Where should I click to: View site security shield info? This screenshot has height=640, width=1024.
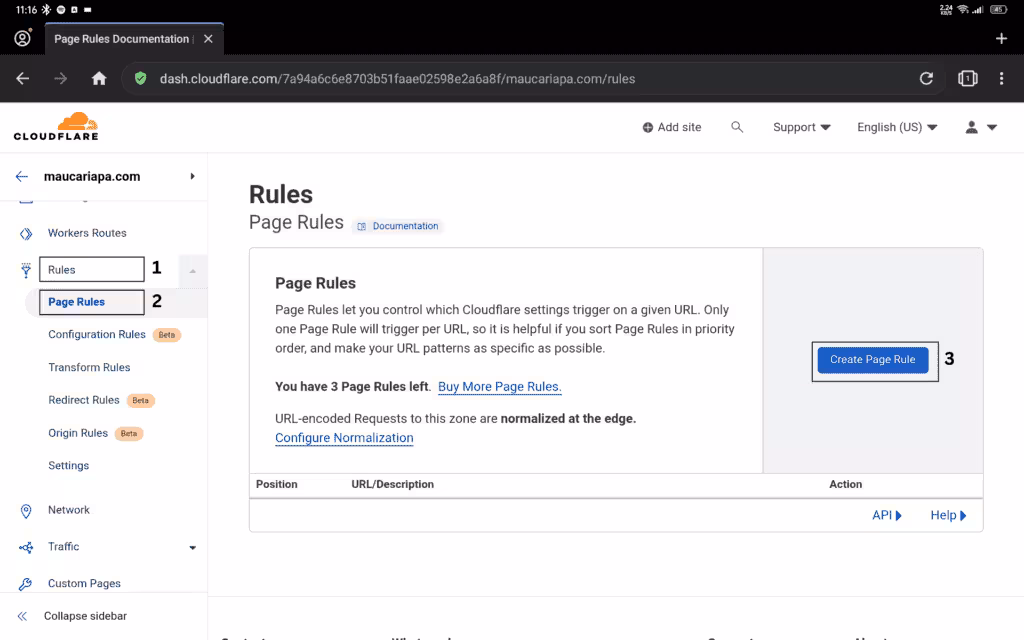click(140, 79)
